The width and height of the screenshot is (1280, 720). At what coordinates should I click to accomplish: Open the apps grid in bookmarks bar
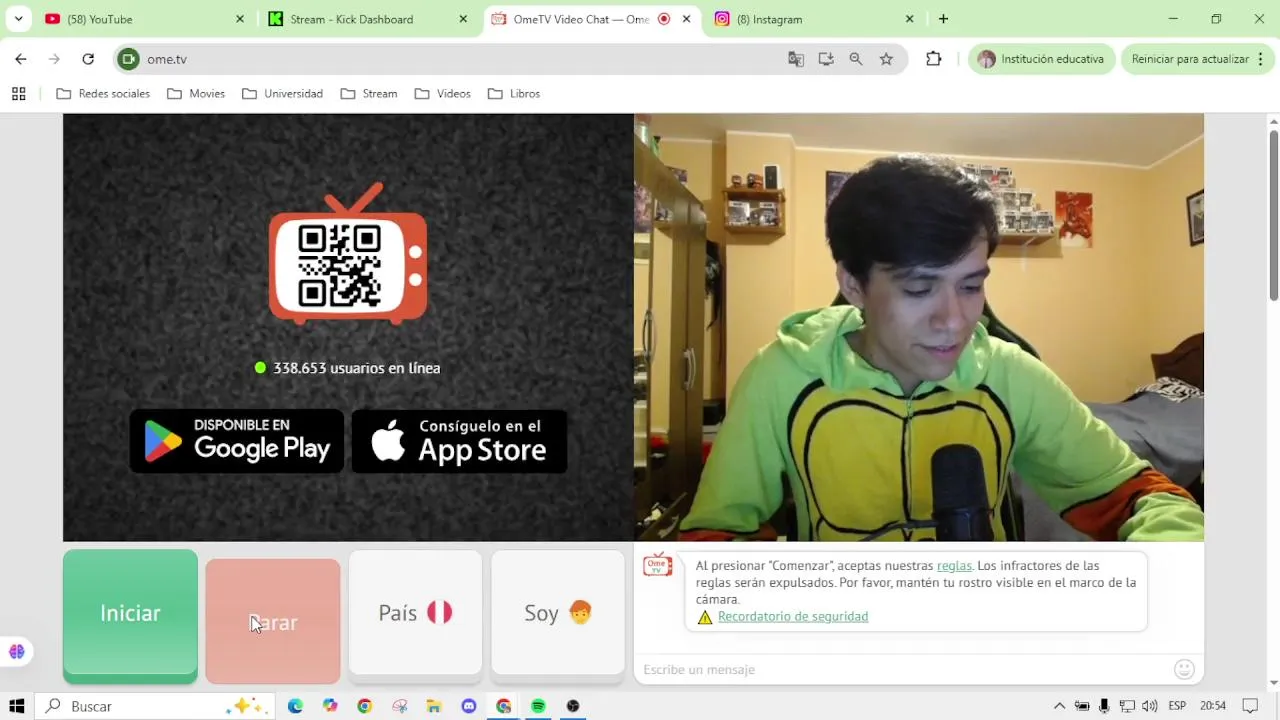pyautogui.click(x=18, y=94)
